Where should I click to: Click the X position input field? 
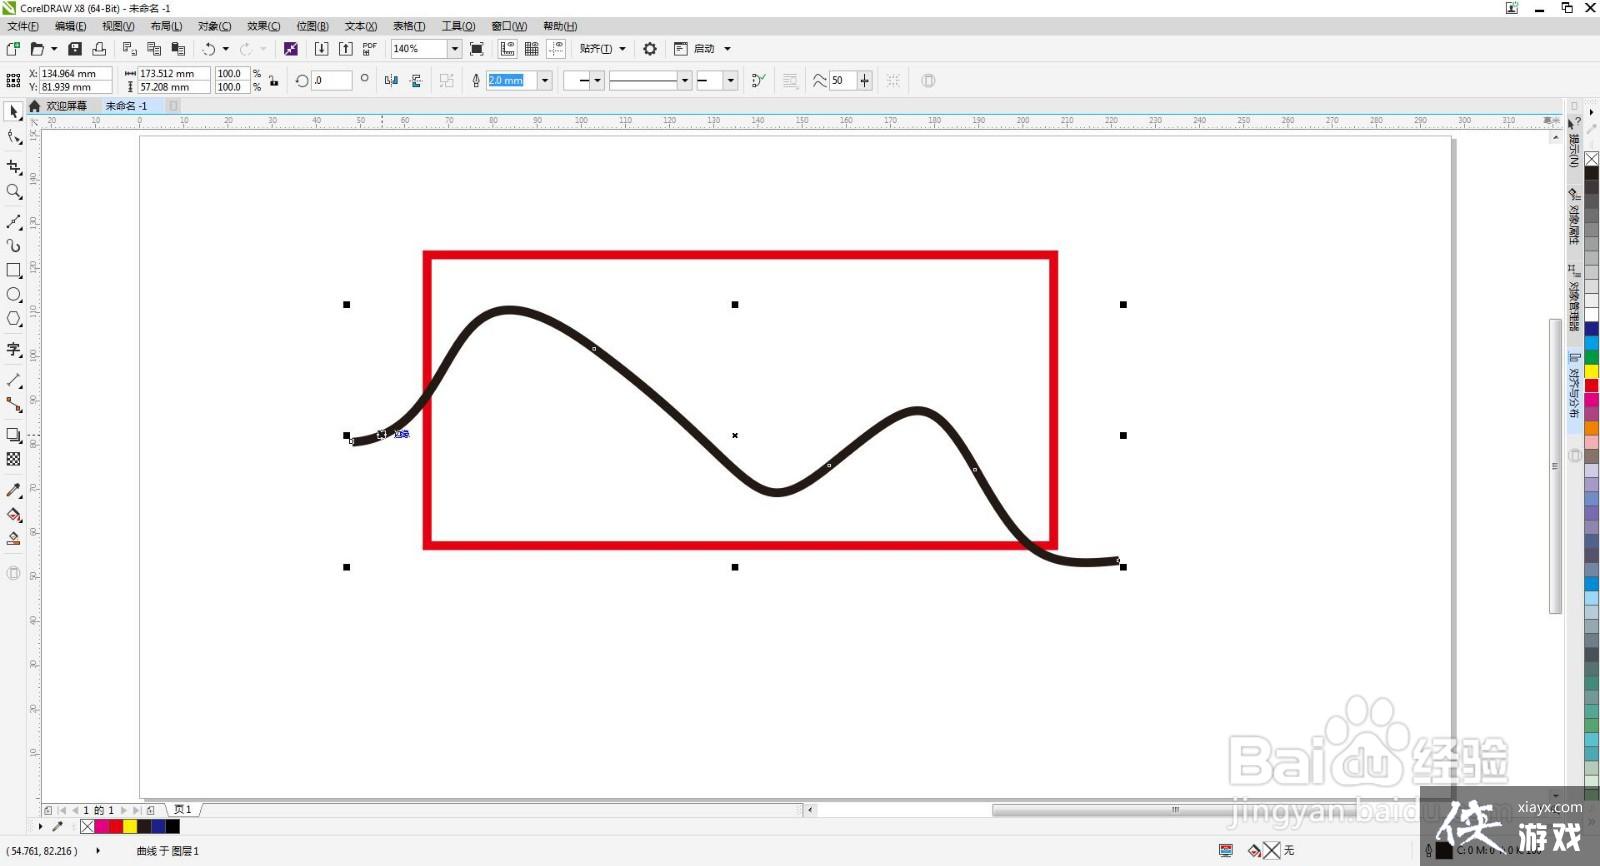(75, 73)
